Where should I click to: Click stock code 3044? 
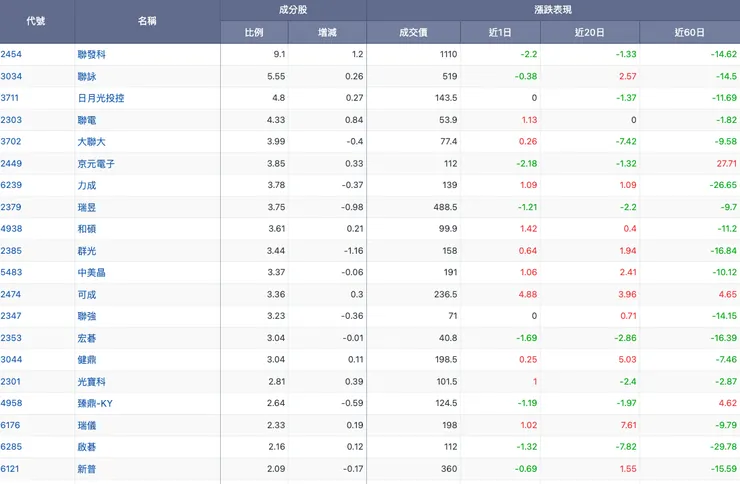(11, 360)
